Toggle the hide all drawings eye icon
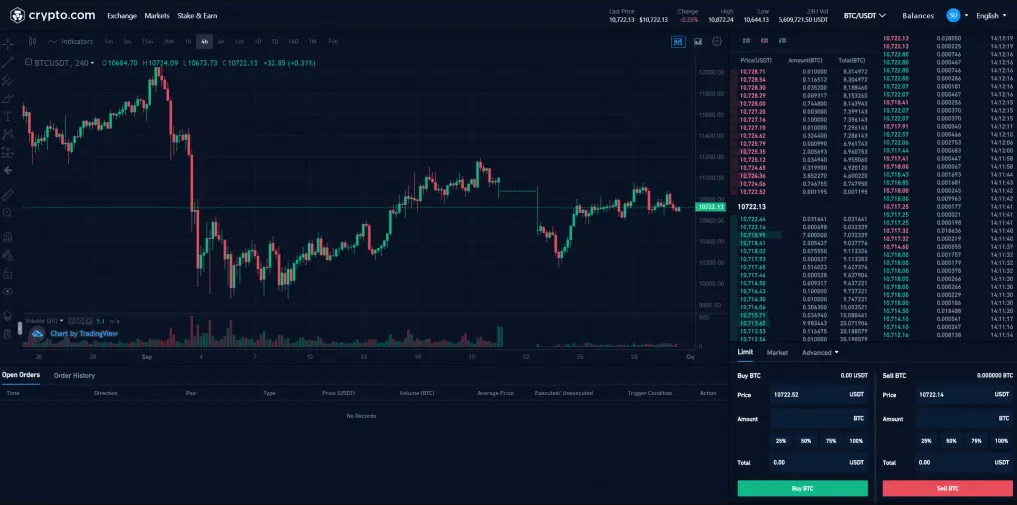Viewport: 1017px width, 505px height. click(x=8, y=291)
